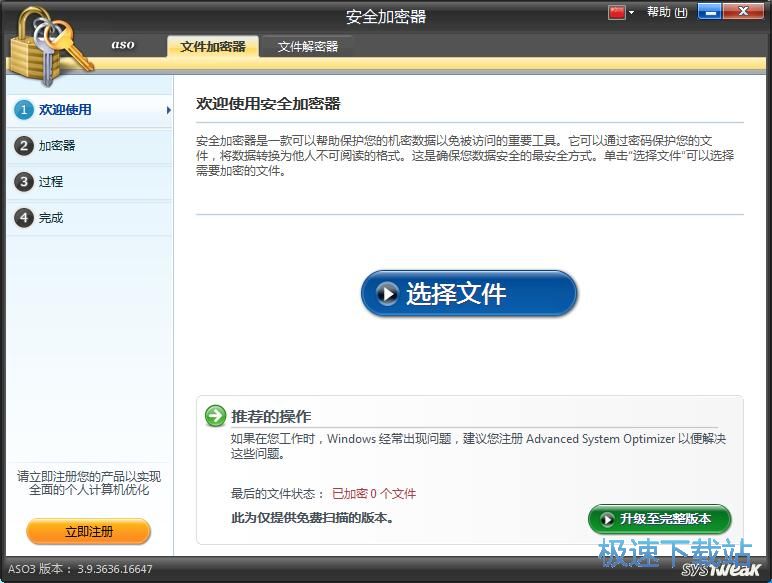Open the China flag language selector
The image size is (772, 583).
coord(616,12)
